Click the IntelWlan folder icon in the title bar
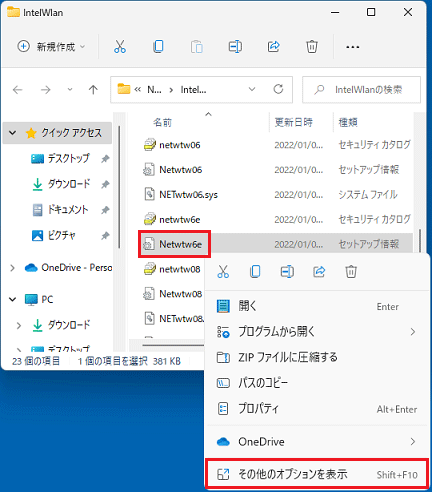The width and height of the screenshot is (432, 492). [13, 12]
